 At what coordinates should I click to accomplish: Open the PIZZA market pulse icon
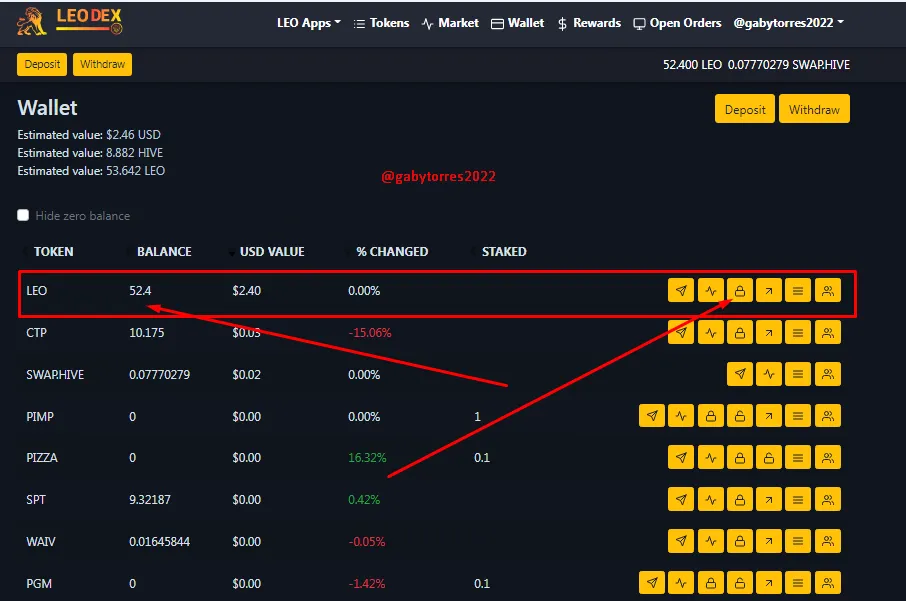(711, 457)
